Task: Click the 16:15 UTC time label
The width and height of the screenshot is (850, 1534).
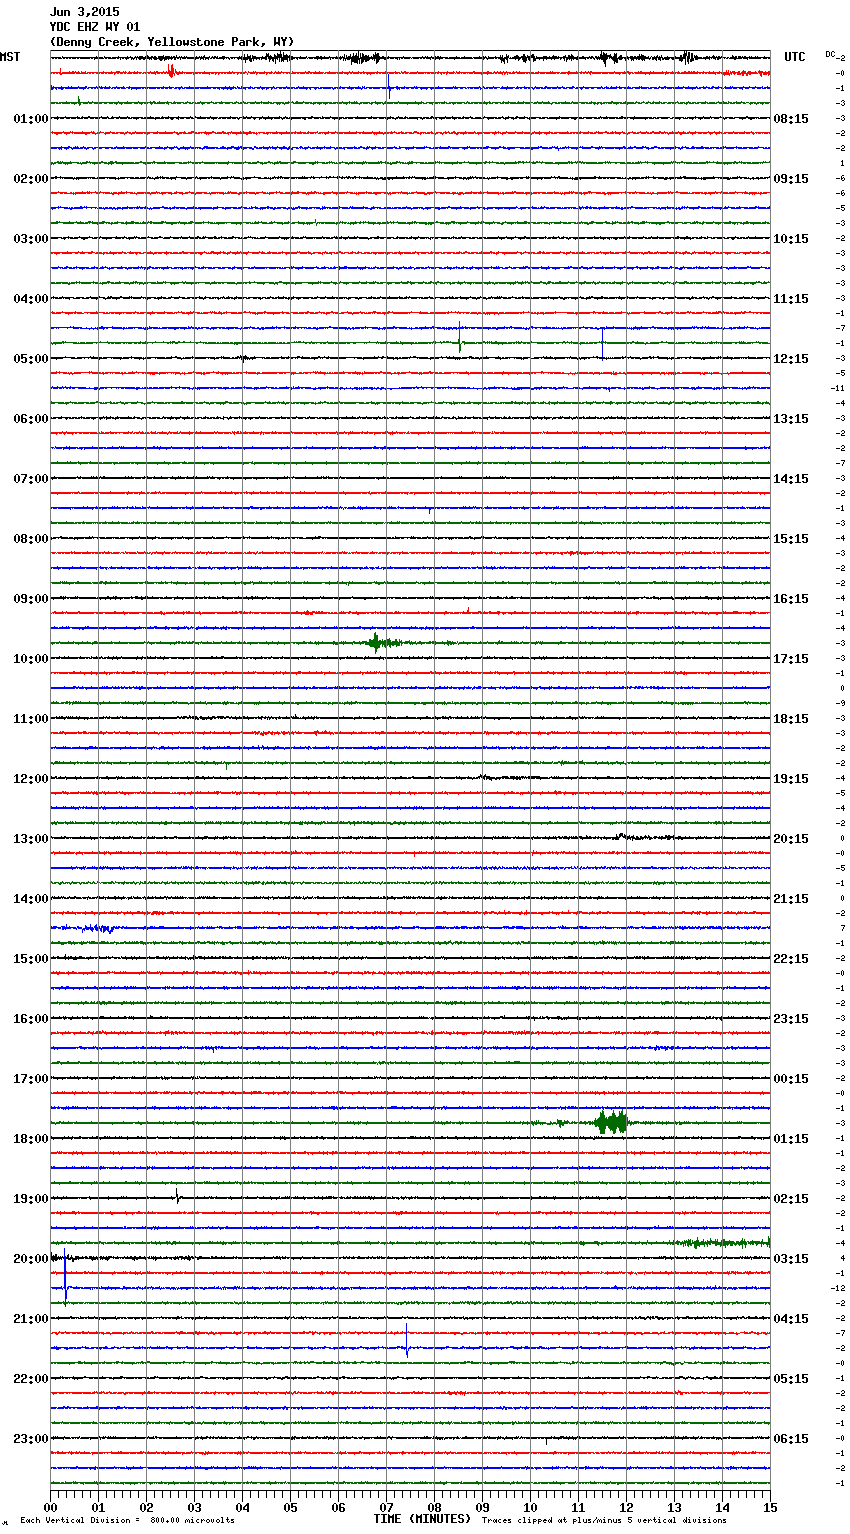Action: pyautogui.click(x=791, y=599)
